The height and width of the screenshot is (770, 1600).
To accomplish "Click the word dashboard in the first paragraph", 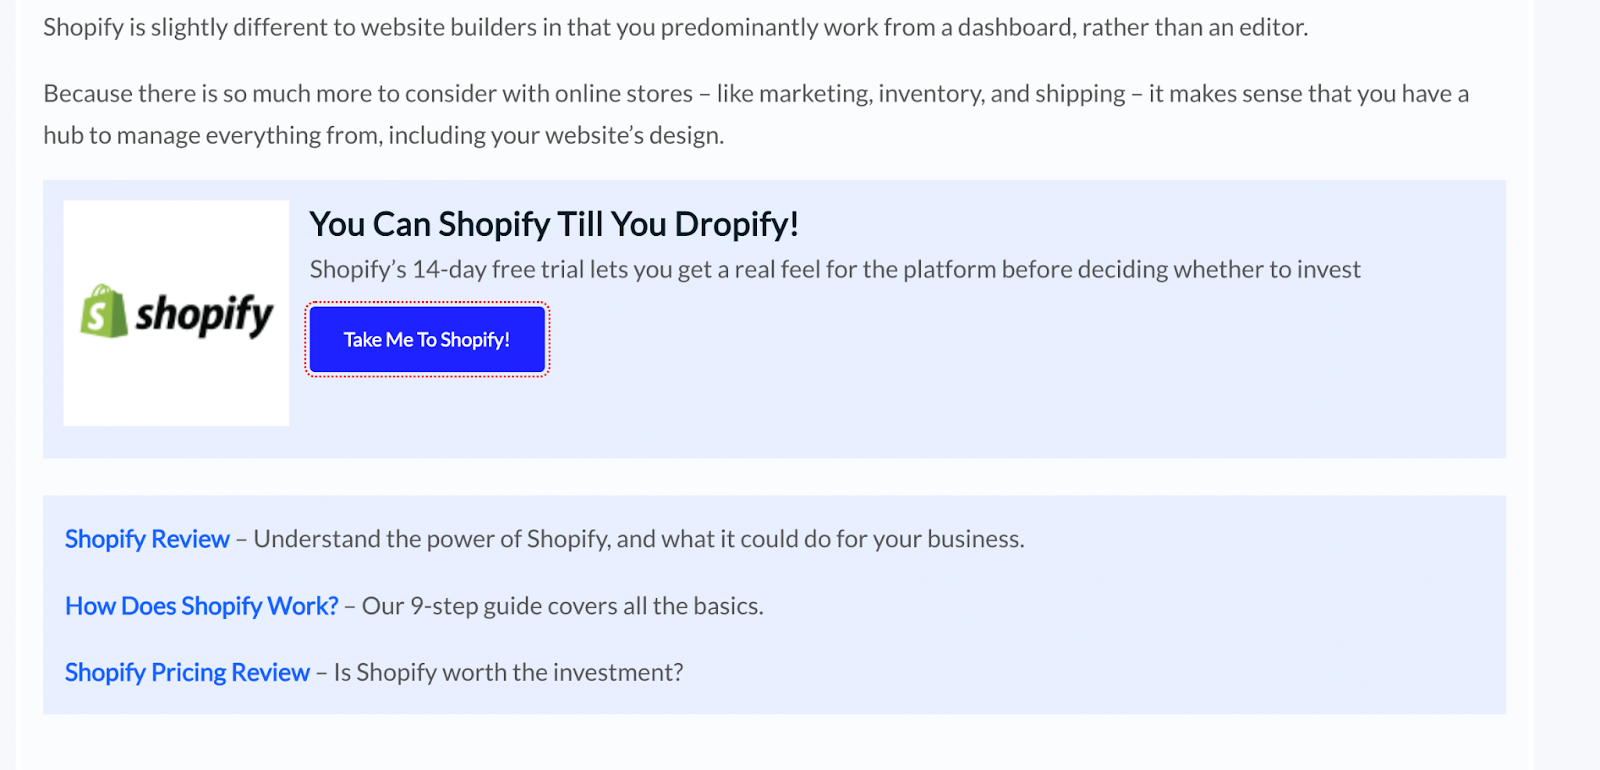I will pos(1012,27).
